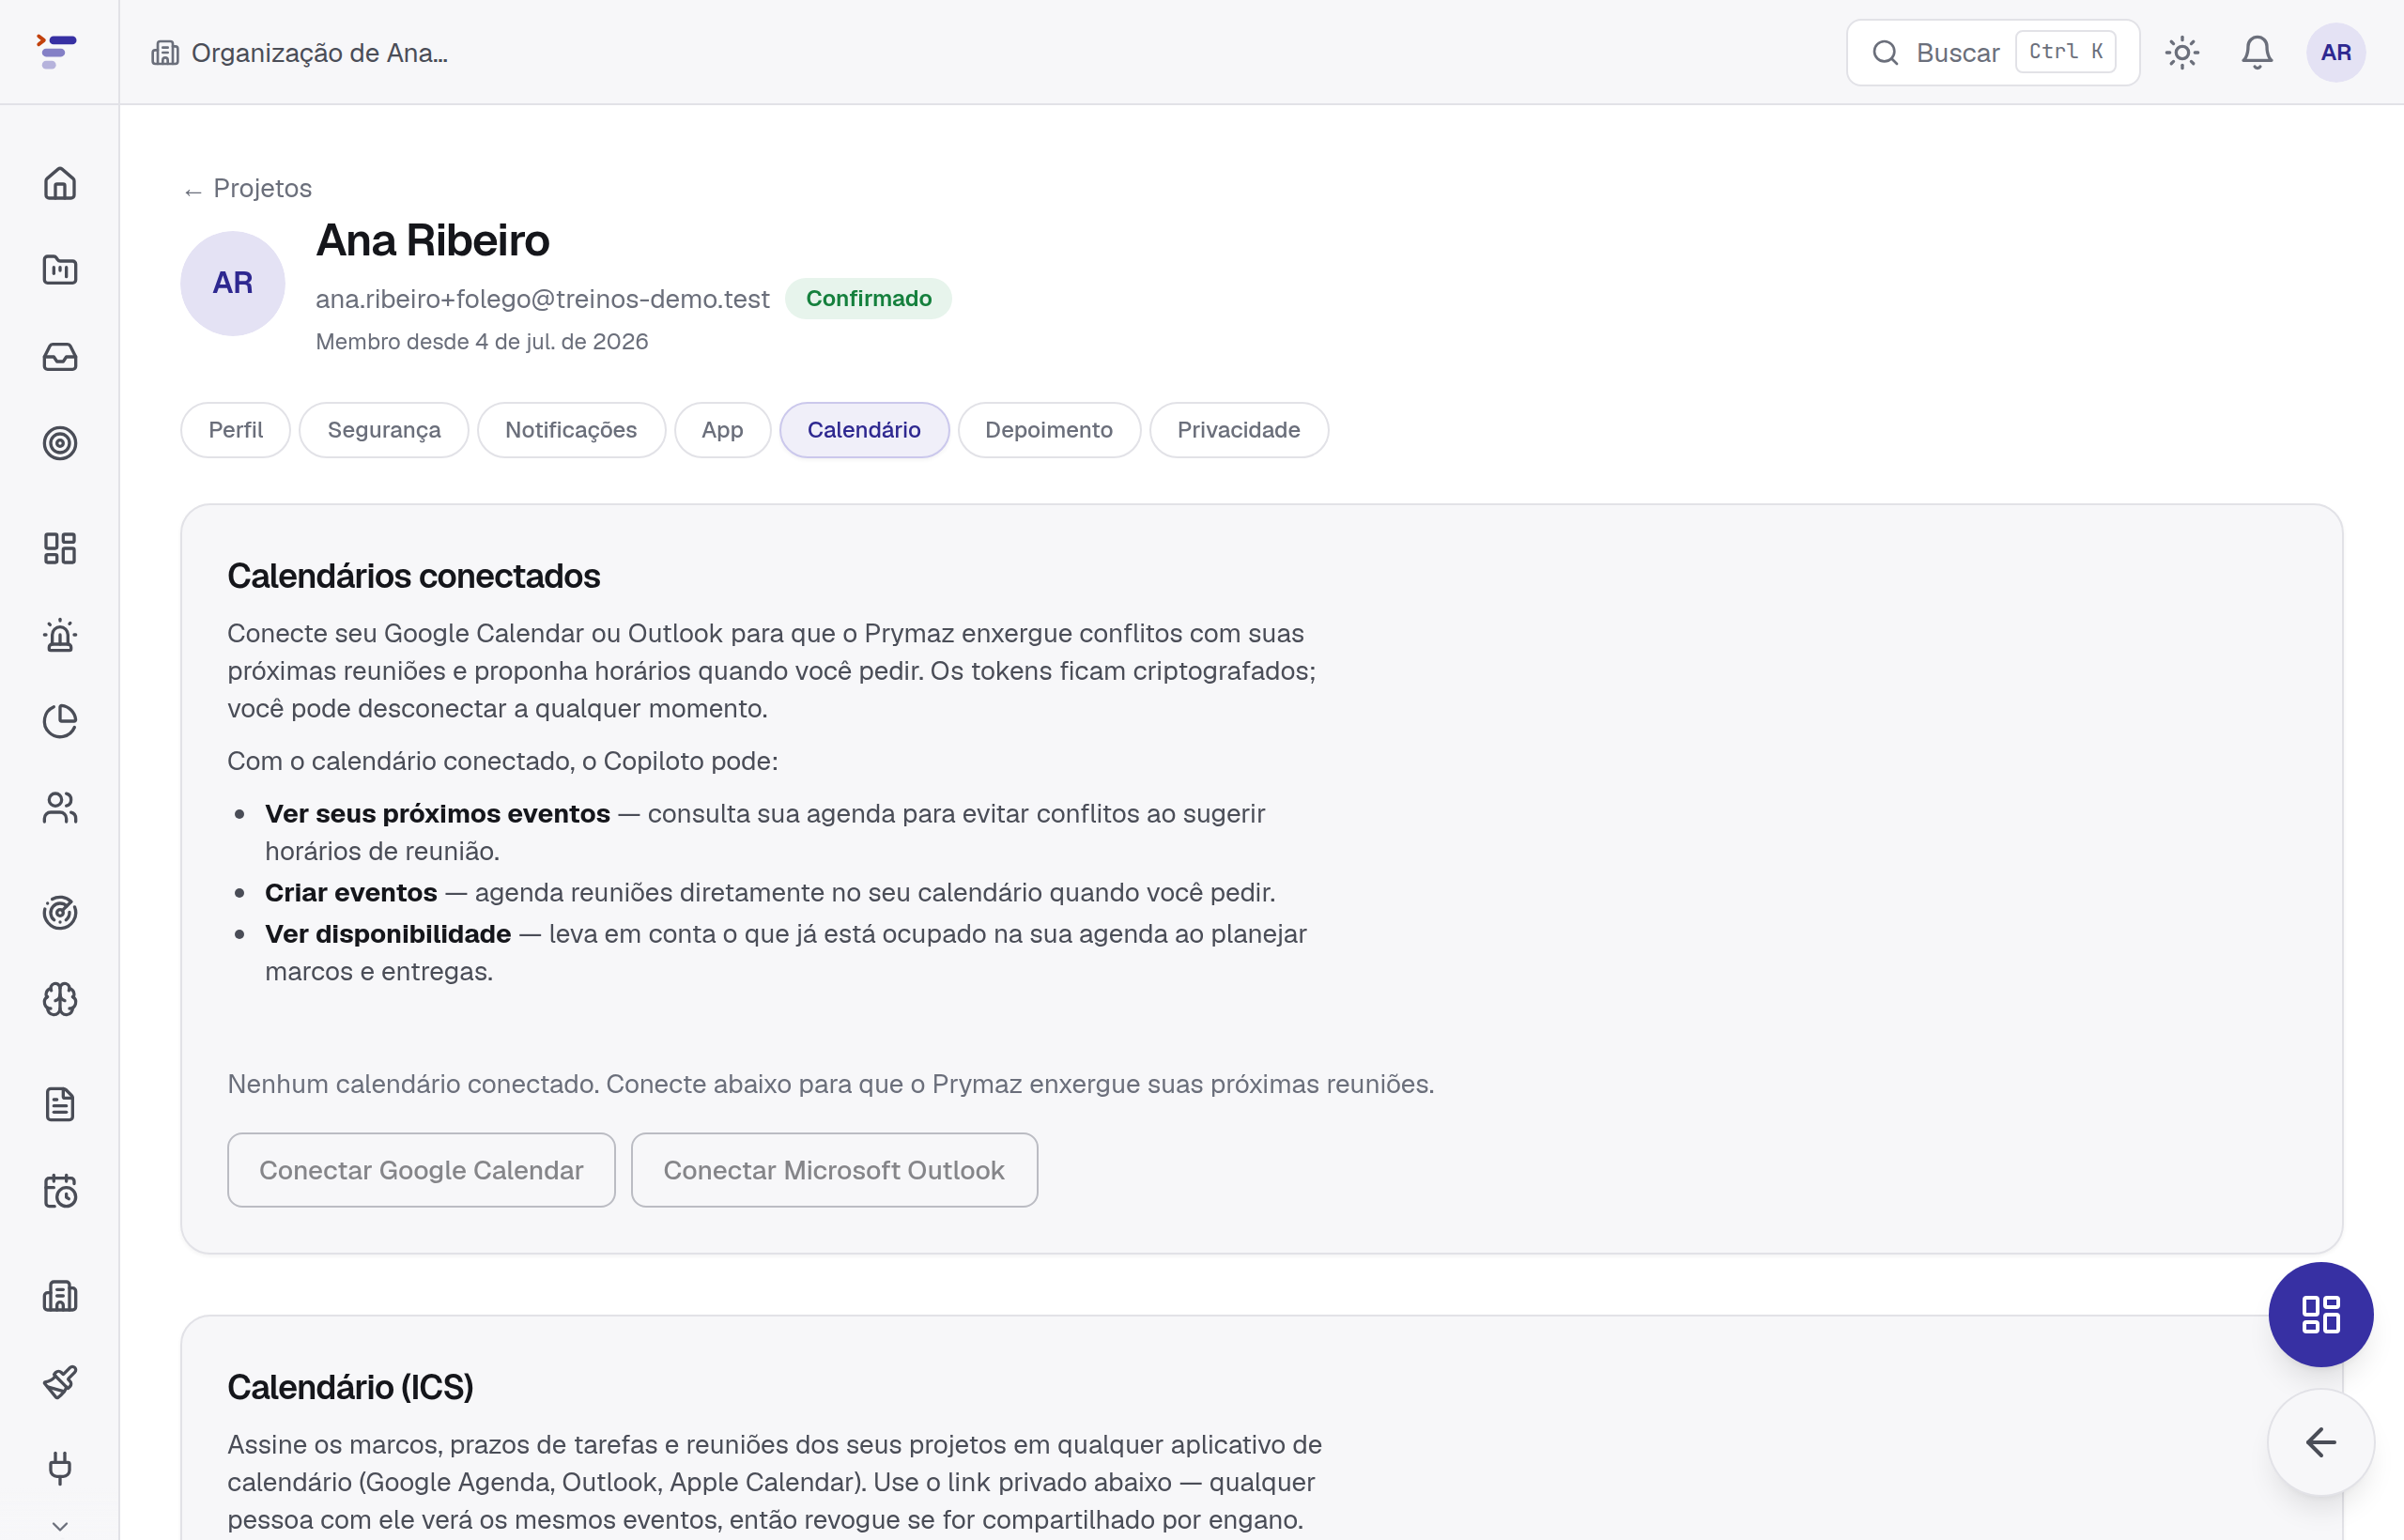Open the floating purple grid button
Image resolution: width=2404 pixels, height=1540 pixels.
(2320, 1314)
